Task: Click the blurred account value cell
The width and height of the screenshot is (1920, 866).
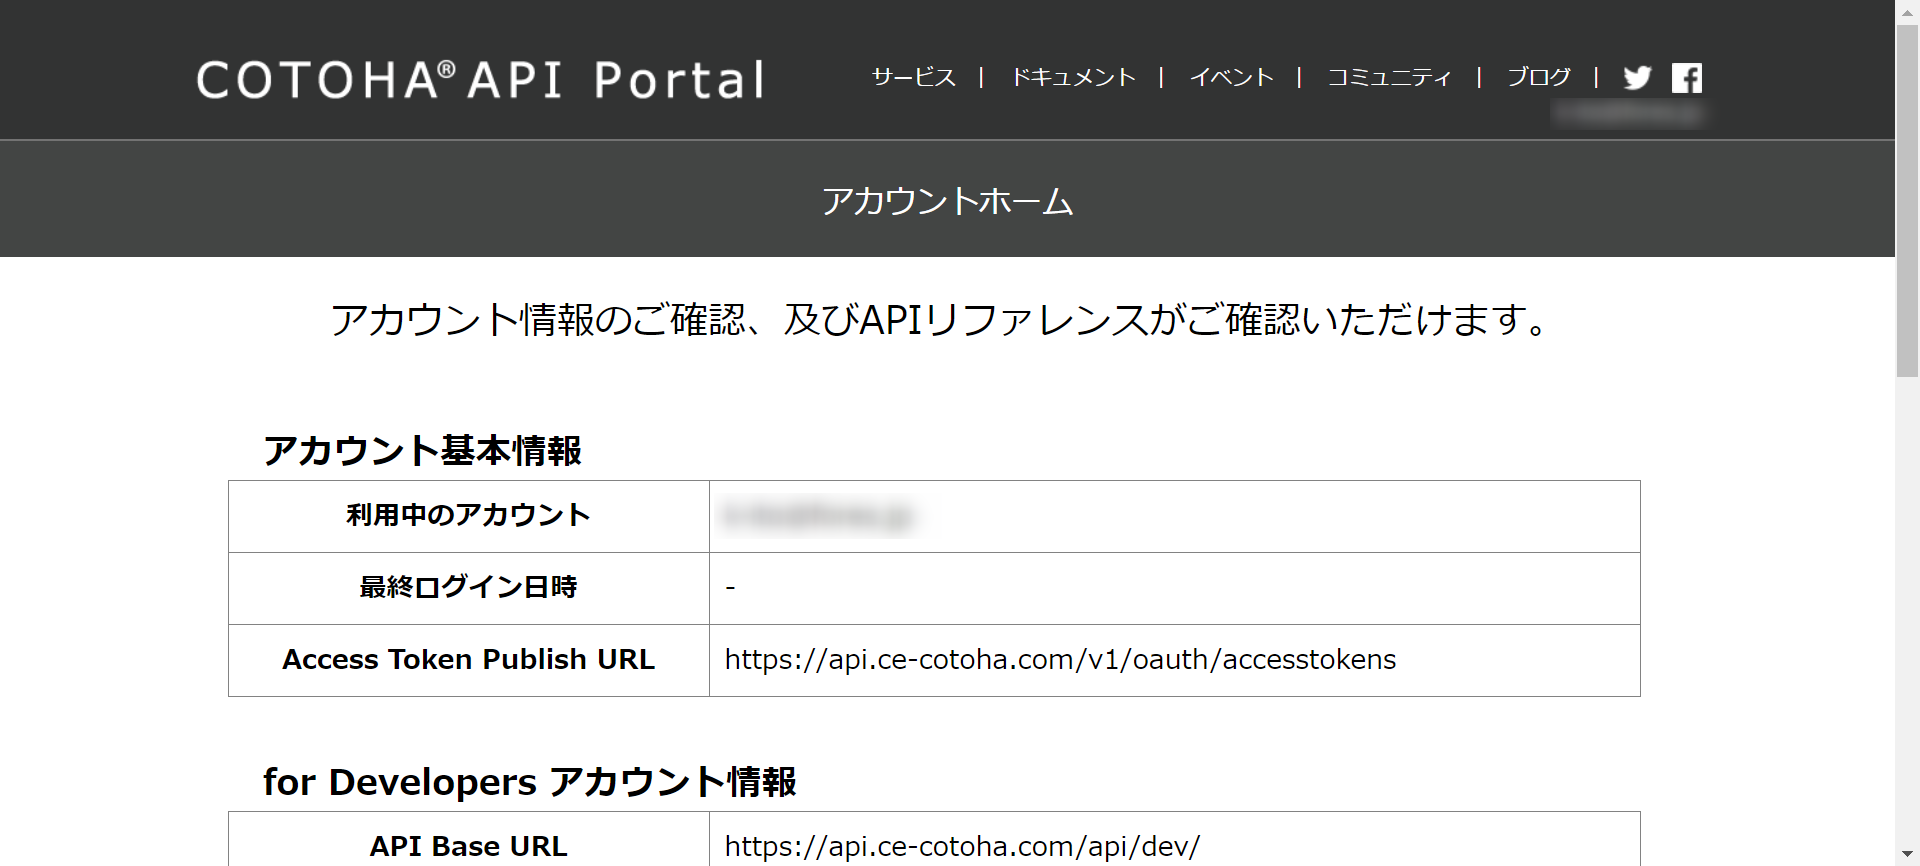Action: pyautogui.click(x=1175, y=516)
